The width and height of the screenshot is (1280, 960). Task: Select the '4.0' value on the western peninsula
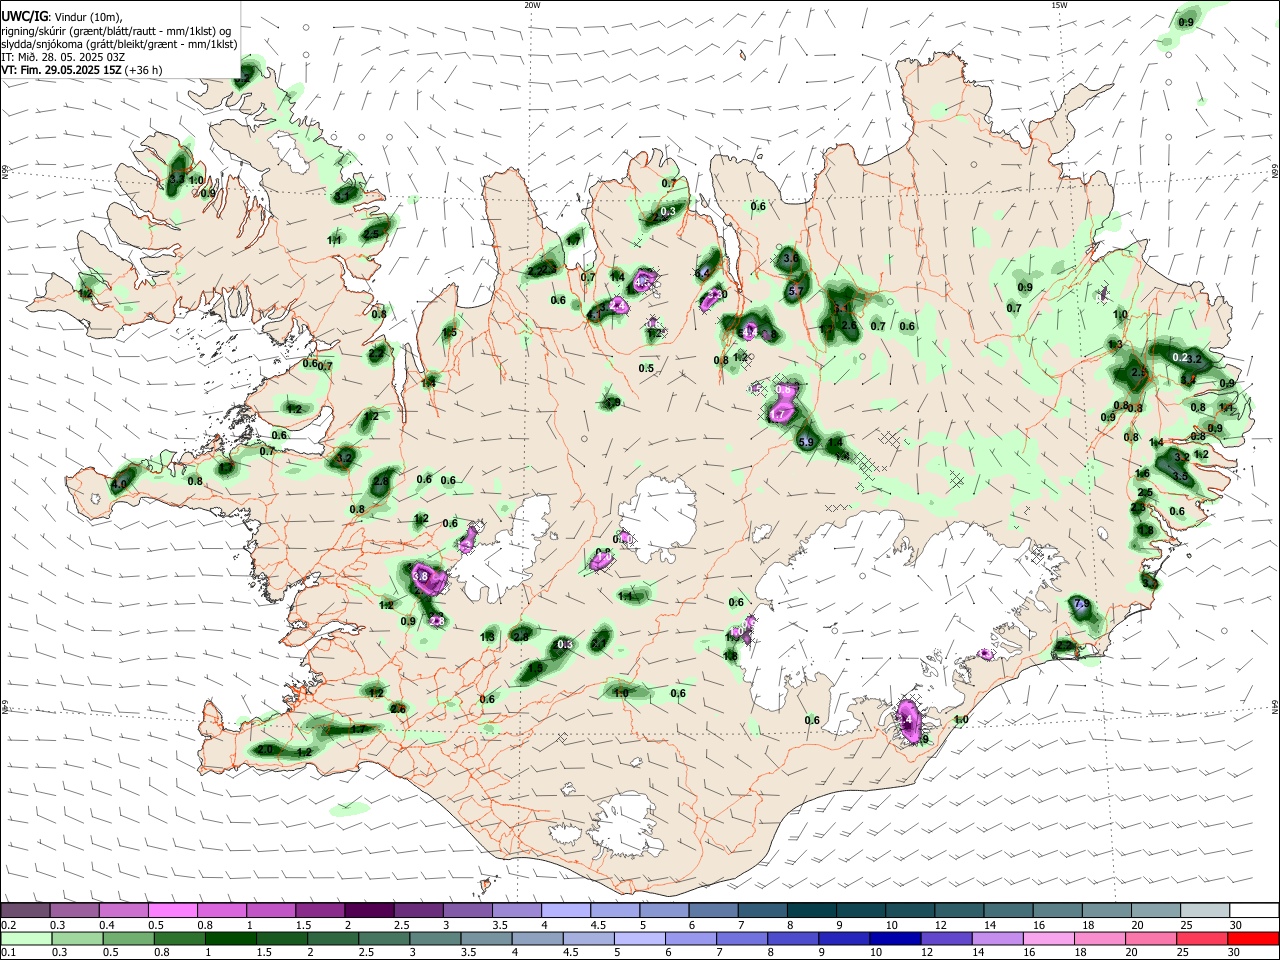120,484
